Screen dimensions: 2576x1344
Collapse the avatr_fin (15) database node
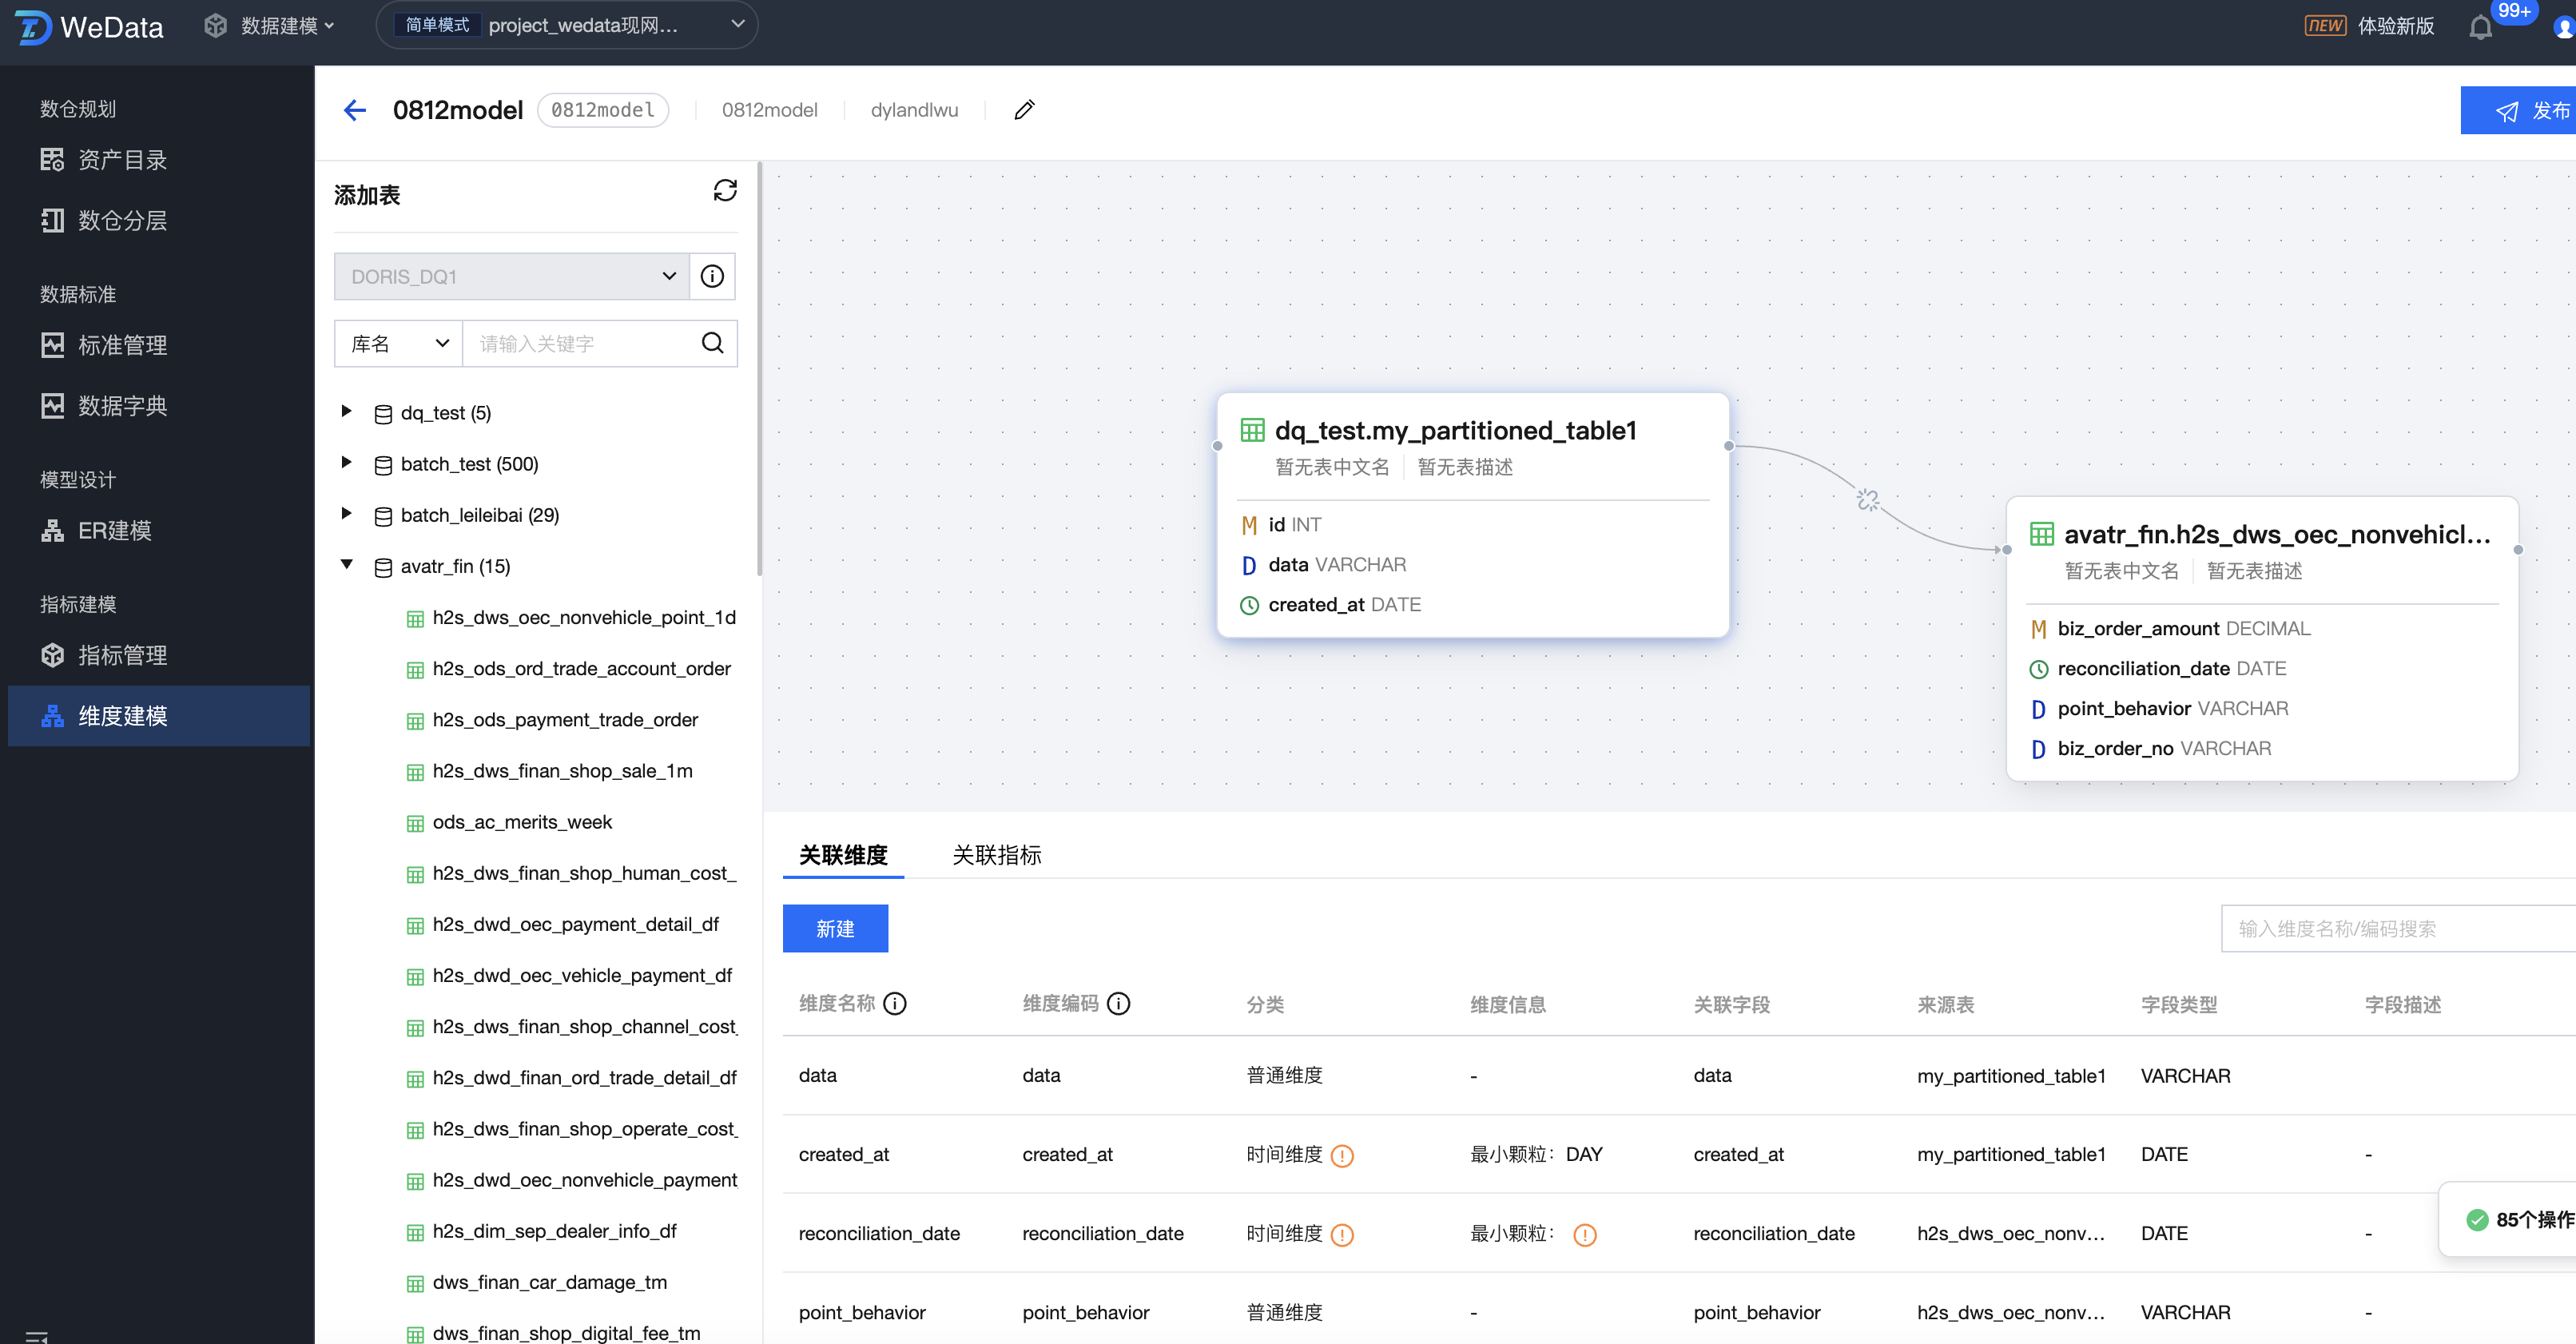pos(346,564)
